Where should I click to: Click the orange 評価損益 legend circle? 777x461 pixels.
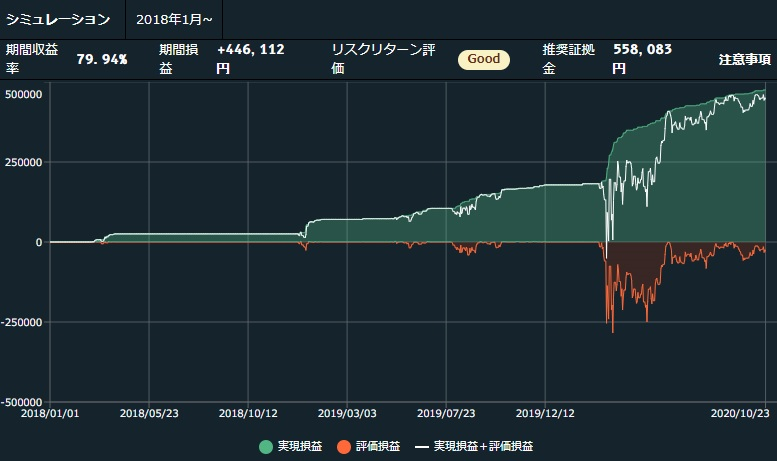[345, 446]
